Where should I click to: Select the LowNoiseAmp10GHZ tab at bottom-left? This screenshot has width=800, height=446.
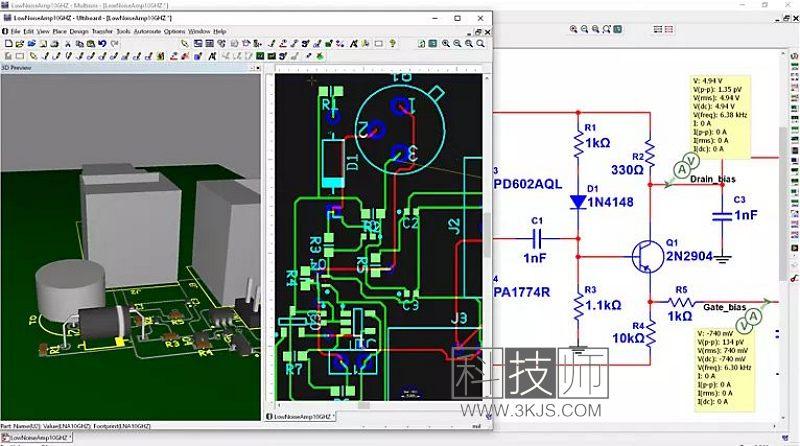37,438
